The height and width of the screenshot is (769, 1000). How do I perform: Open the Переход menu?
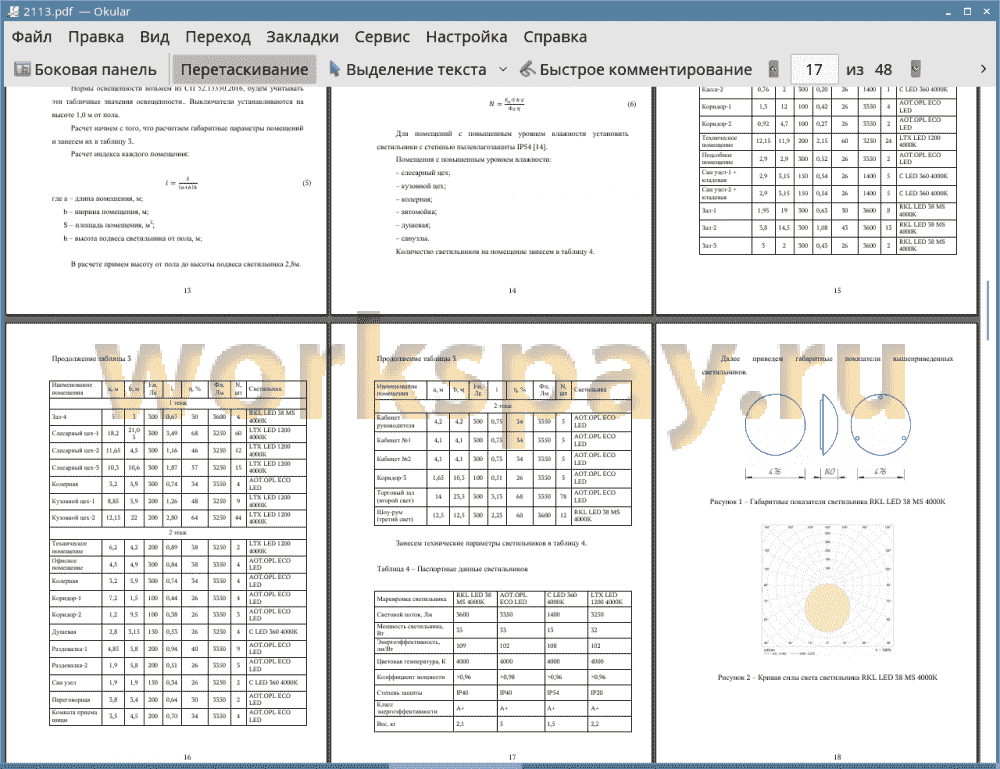pos(217,37)
